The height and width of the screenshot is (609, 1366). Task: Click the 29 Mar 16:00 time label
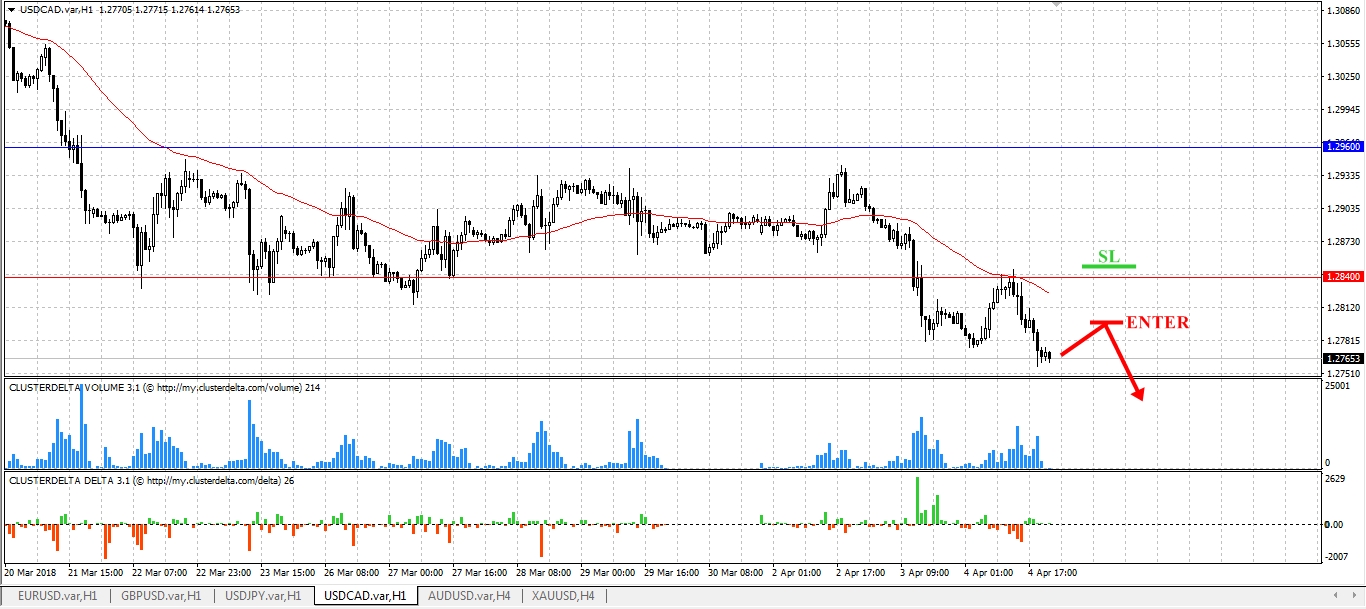673,573
